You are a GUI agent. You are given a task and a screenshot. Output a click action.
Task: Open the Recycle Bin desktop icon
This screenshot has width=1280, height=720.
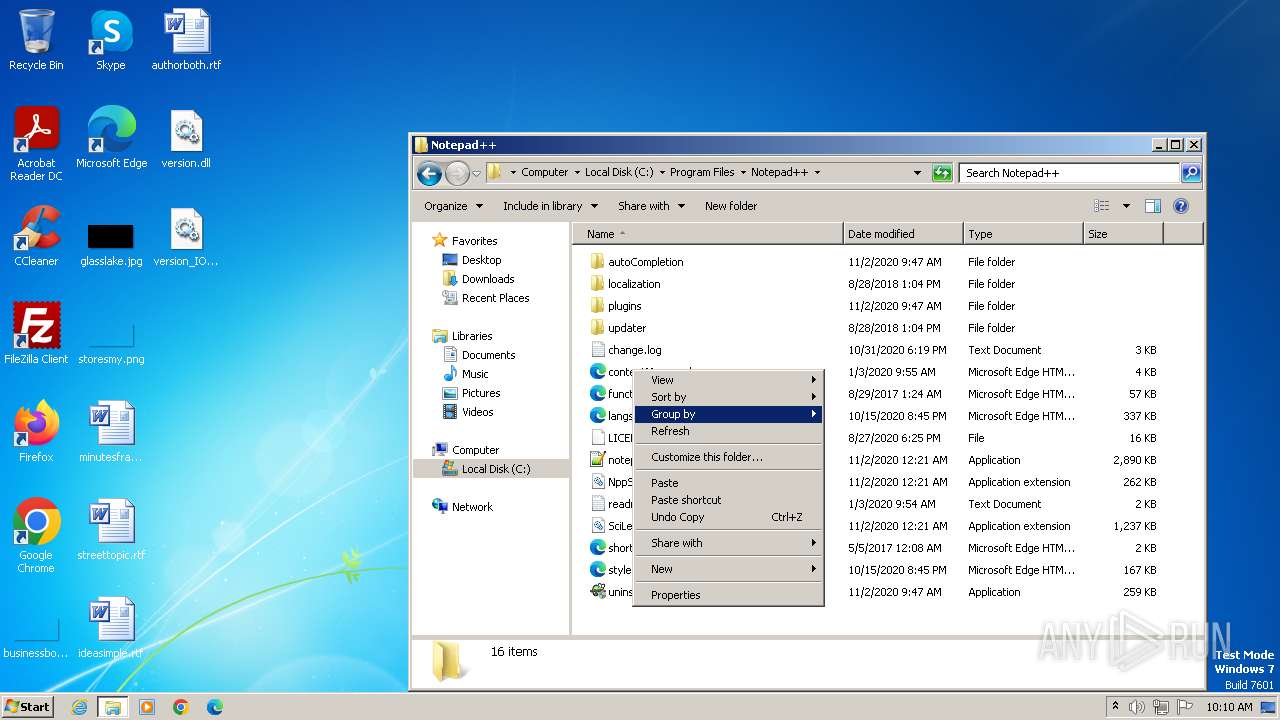coord(36,40)
